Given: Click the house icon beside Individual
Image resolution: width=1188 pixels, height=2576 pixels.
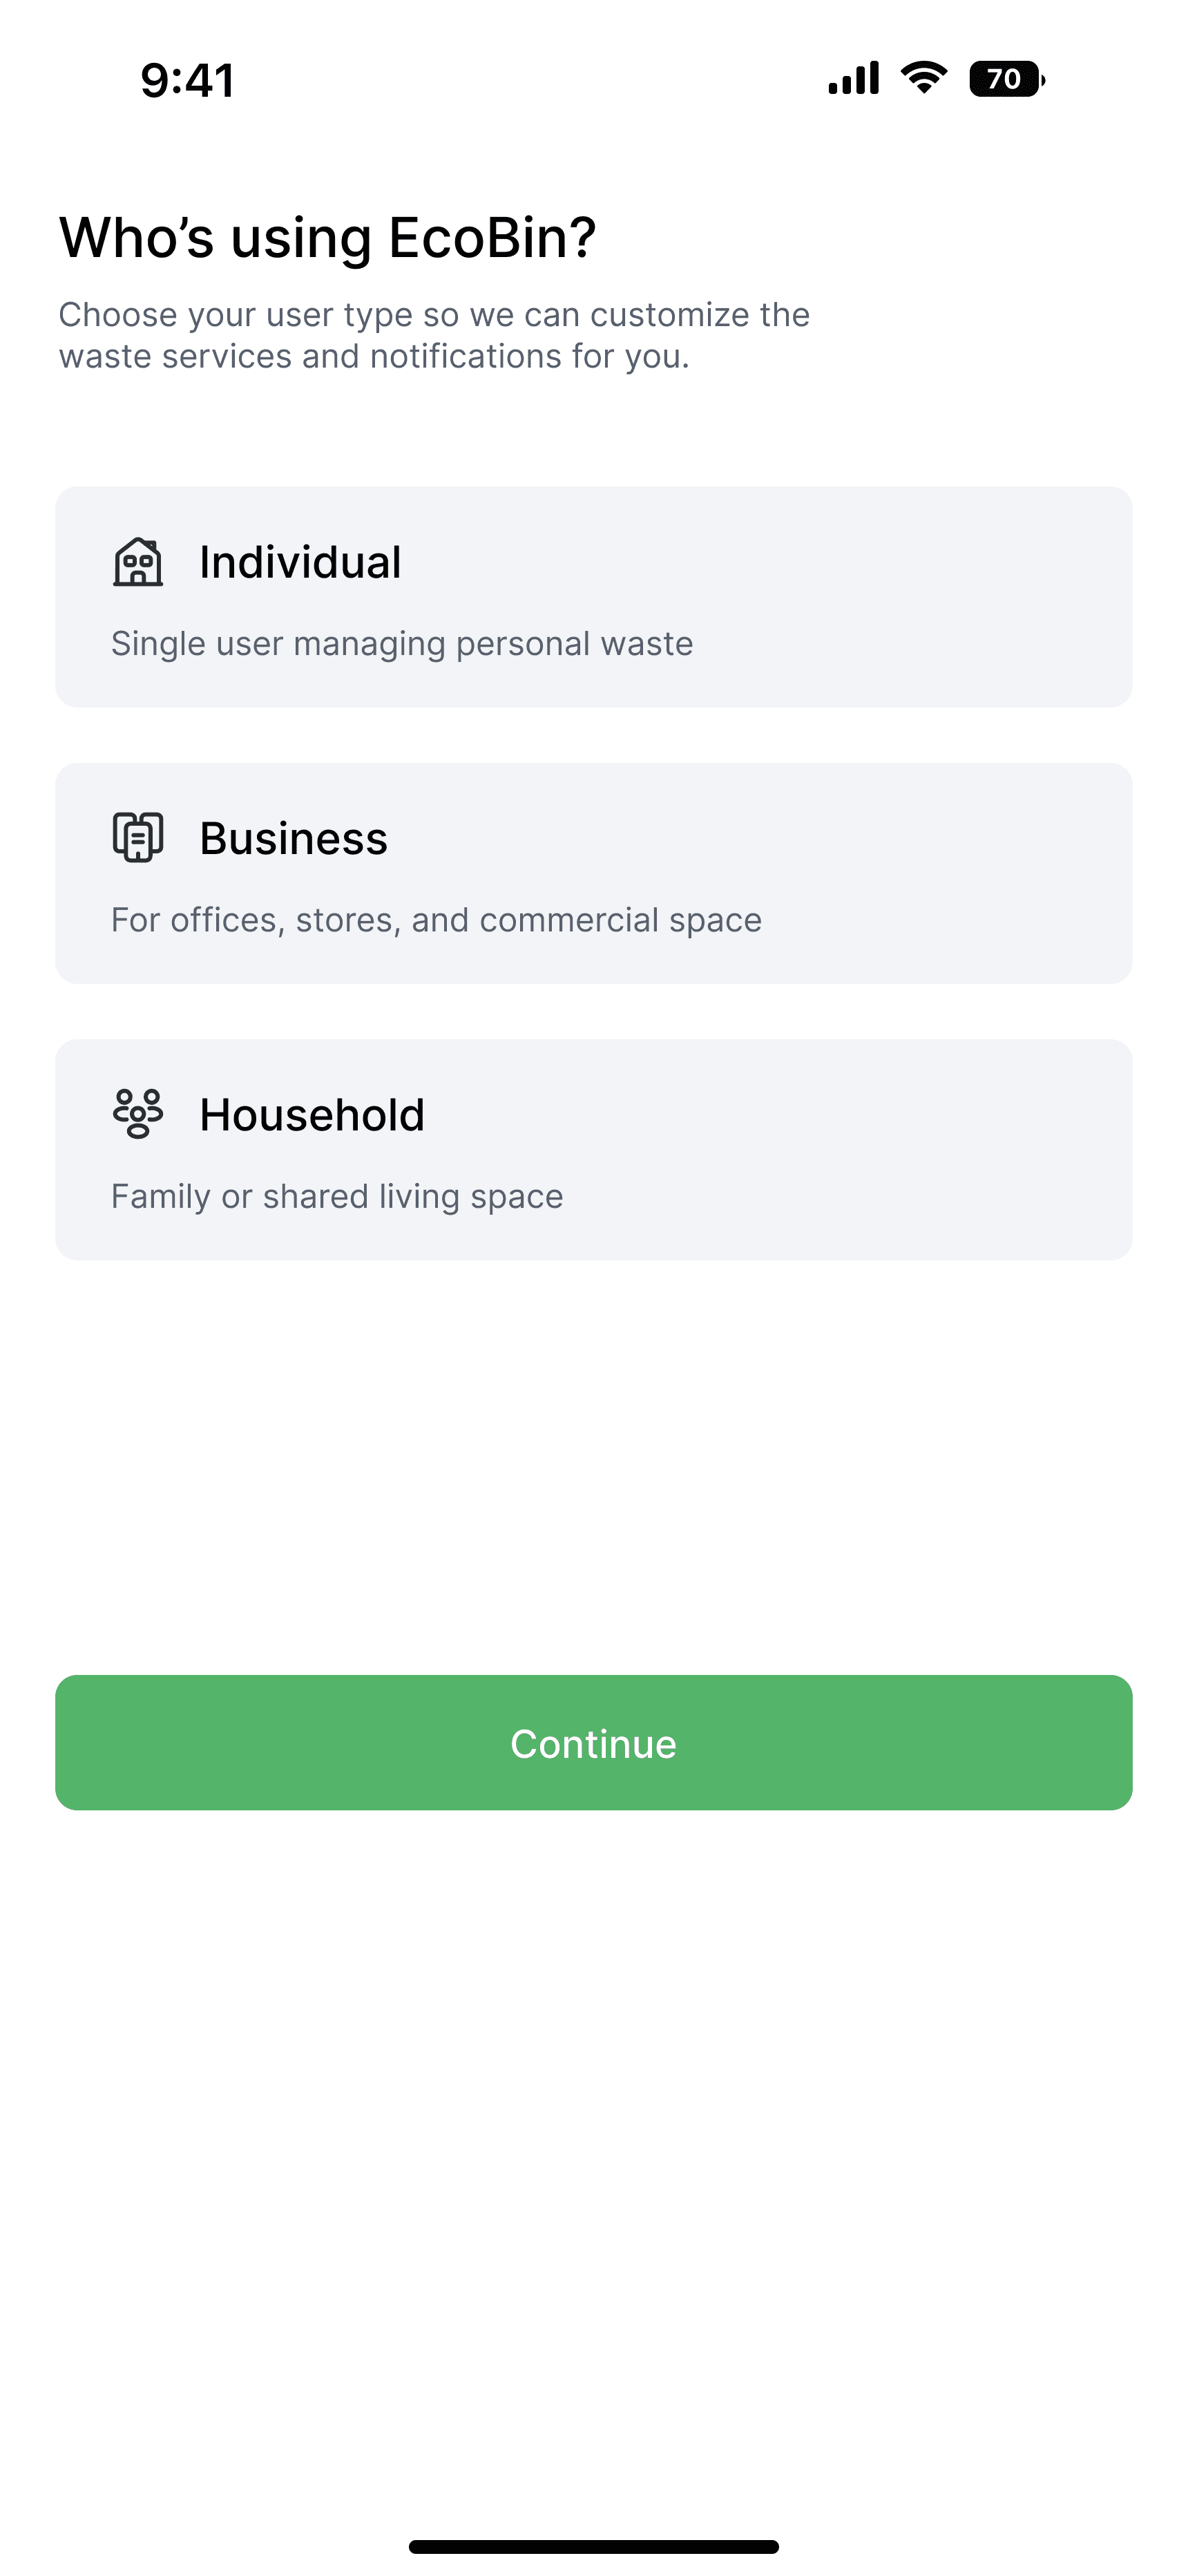Looking at the screenshot, I should click(x=138, y=562).
